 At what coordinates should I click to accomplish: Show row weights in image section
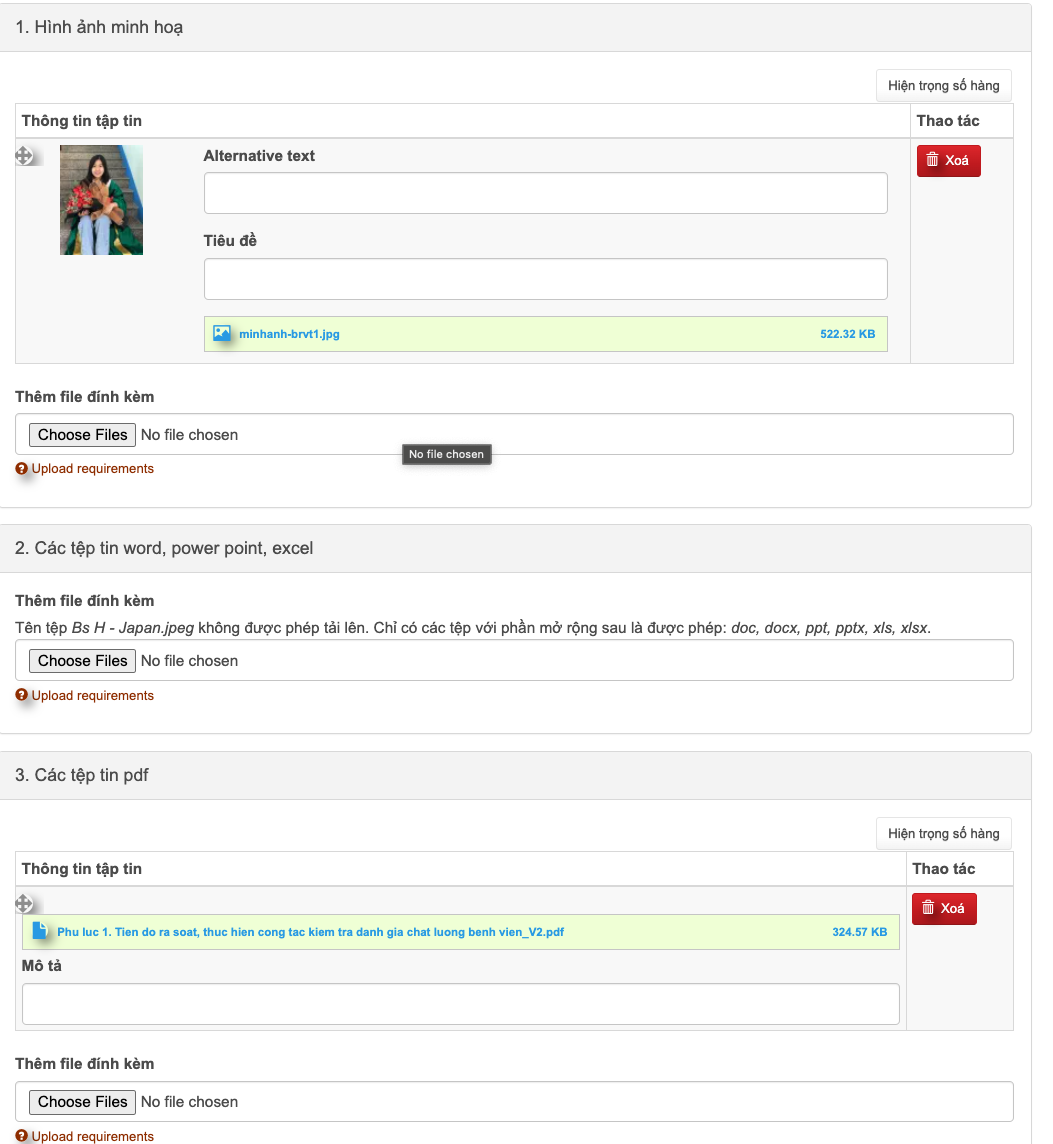[943, 86]
